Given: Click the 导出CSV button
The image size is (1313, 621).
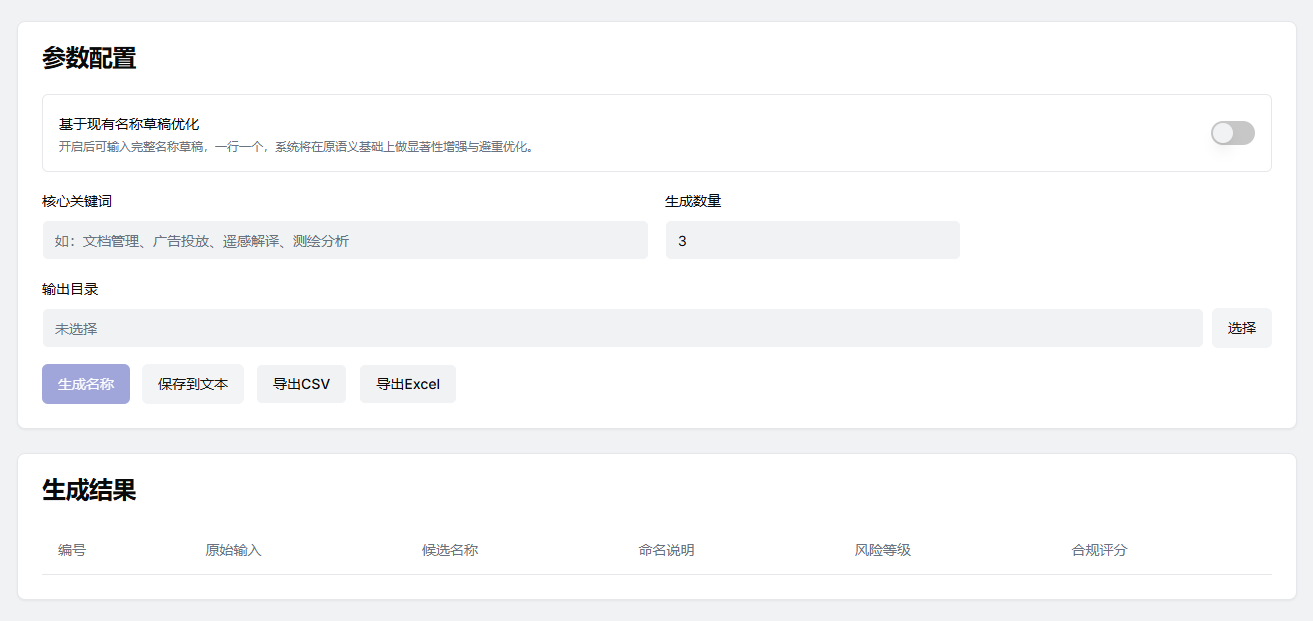Looking at the screenshot, I should point(301,384).
